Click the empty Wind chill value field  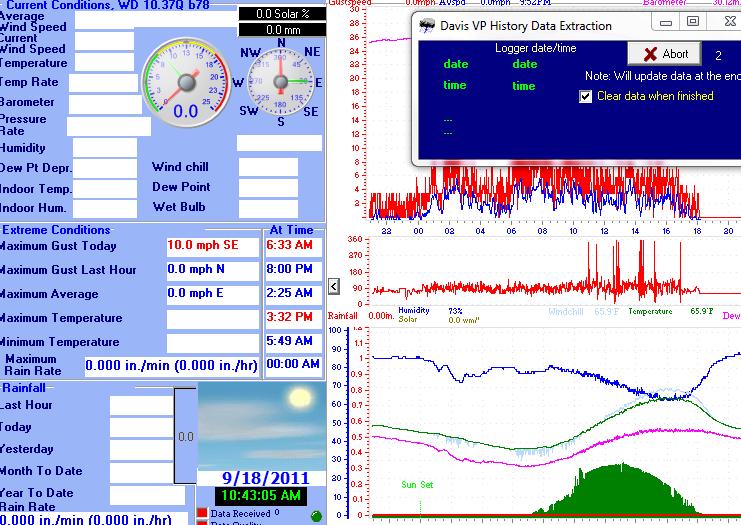point(268,167)
